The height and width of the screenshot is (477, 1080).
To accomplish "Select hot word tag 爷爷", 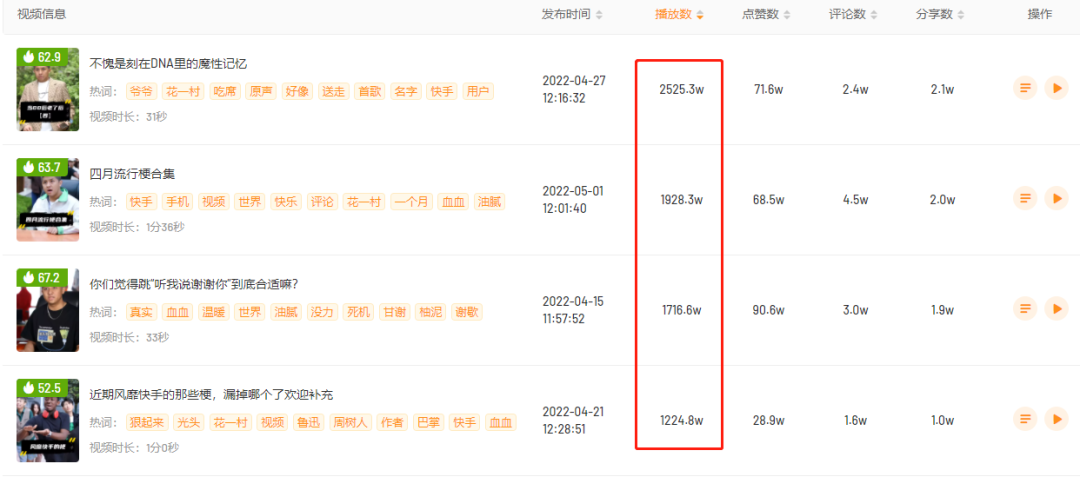I will [x=143, y=92].
